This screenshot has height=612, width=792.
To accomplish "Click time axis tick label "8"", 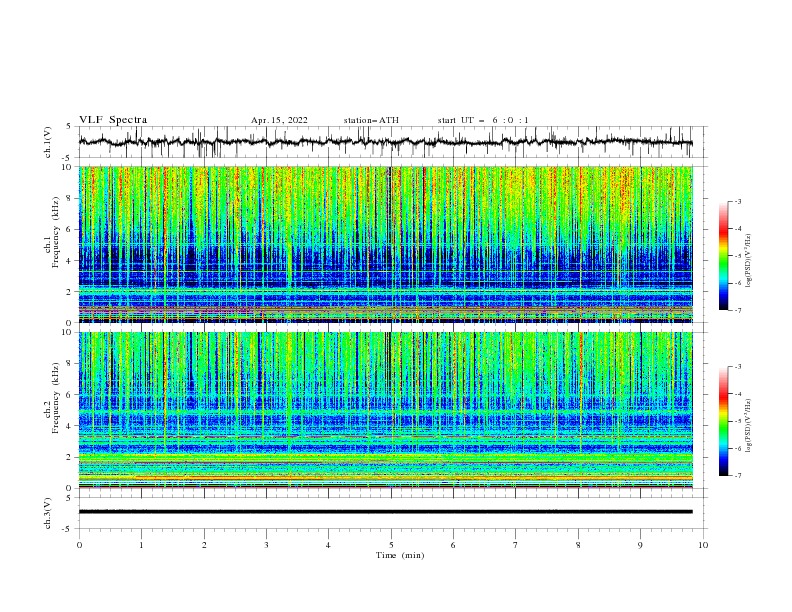I will point(578,545).
